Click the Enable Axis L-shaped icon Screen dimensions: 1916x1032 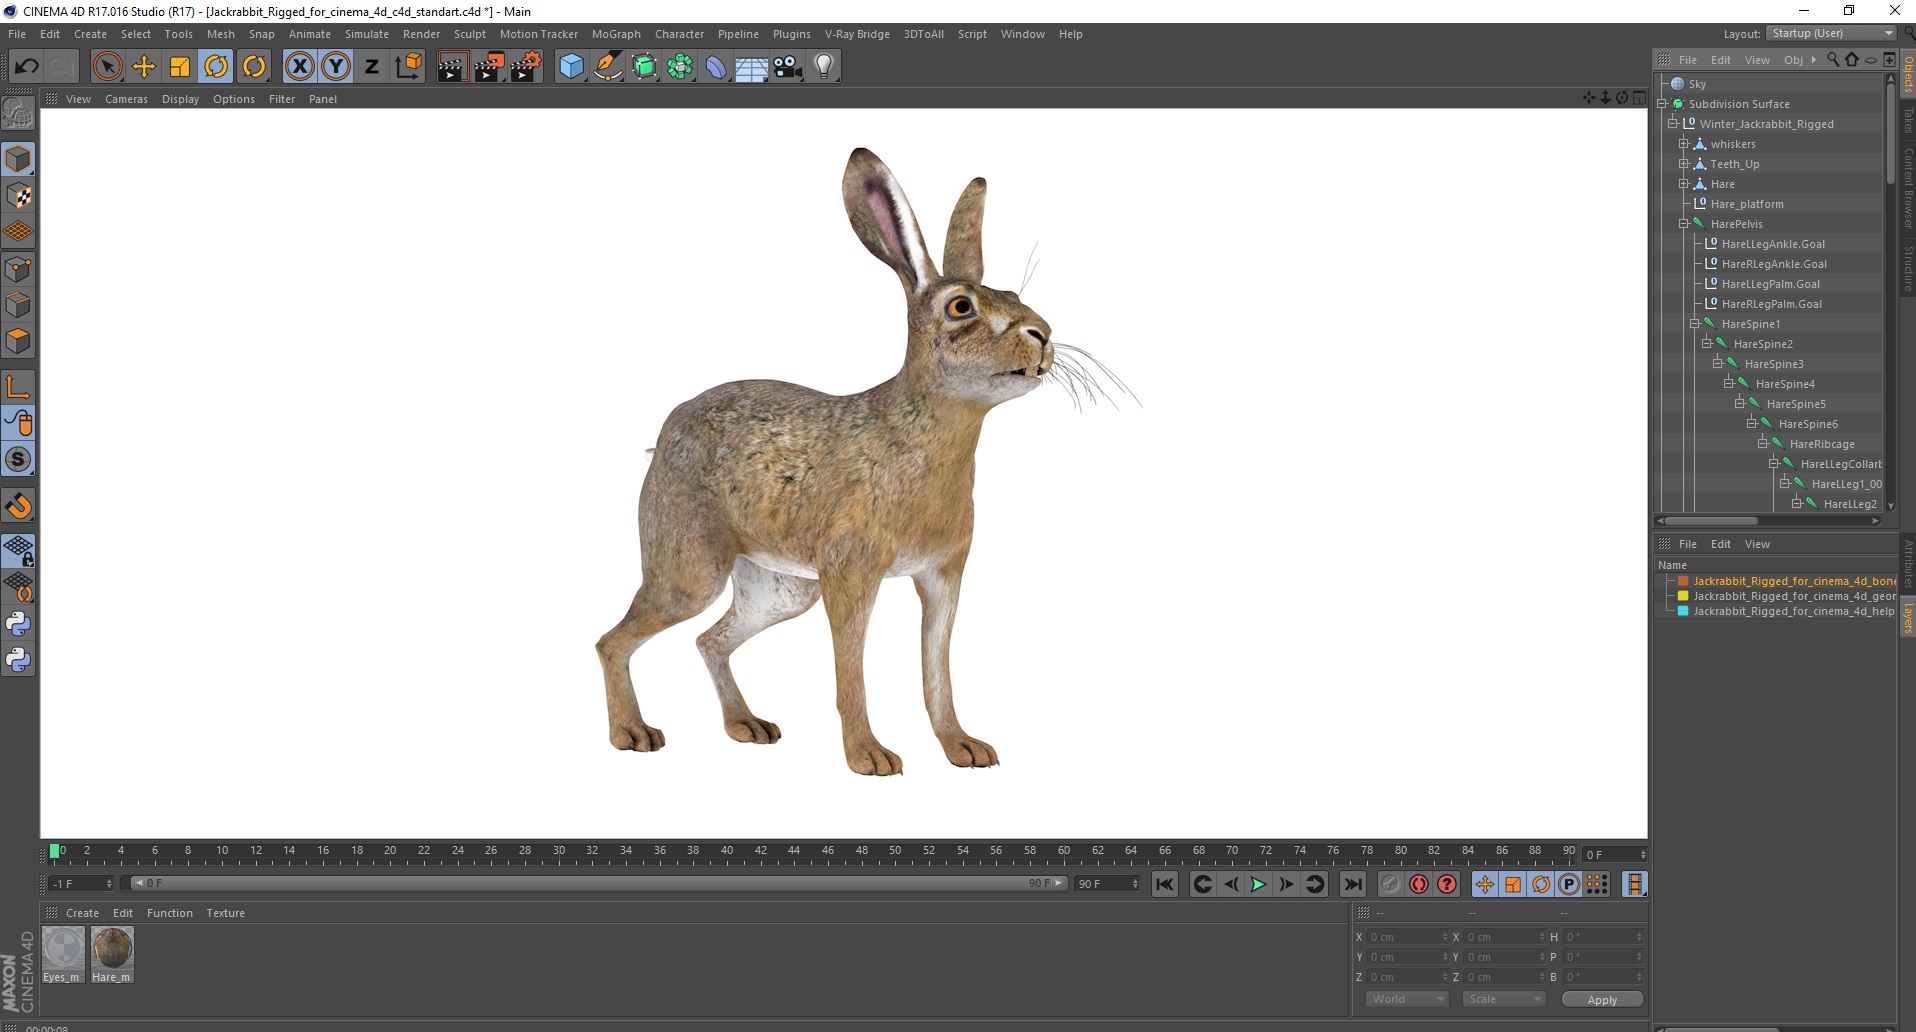tap(18, 387)
